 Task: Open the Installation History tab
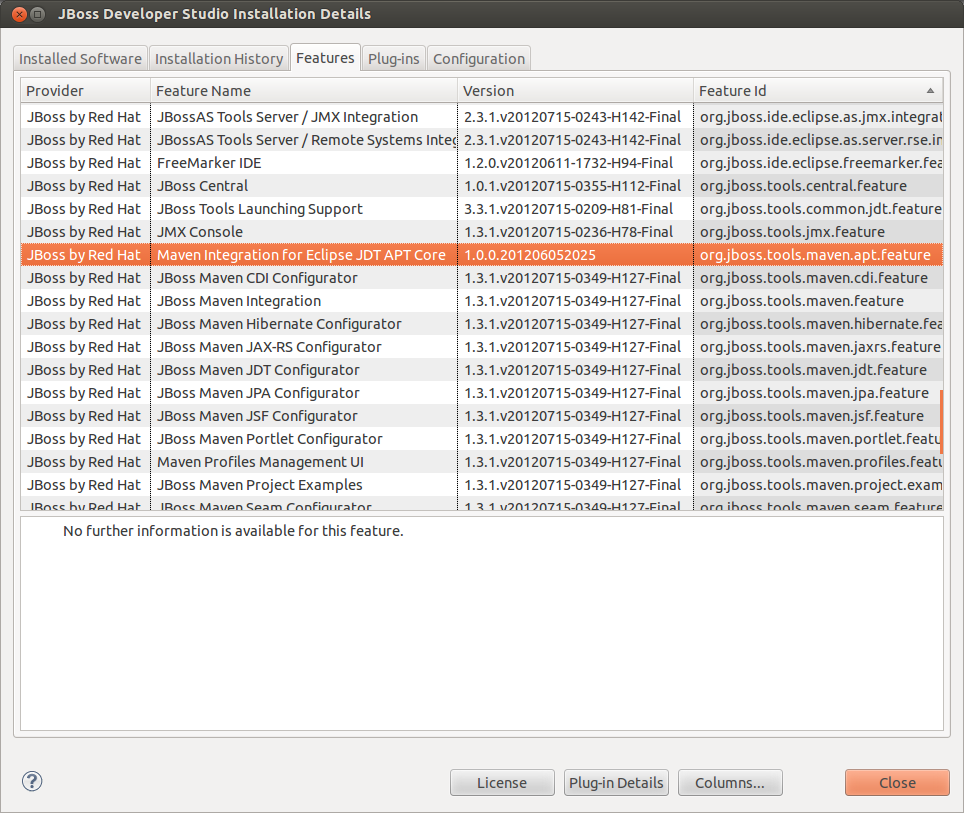[x=219, y=58]
